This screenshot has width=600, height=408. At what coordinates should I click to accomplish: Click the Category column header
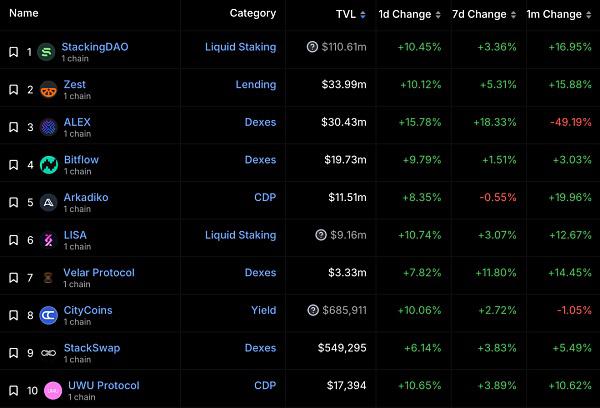click(252, 14)
